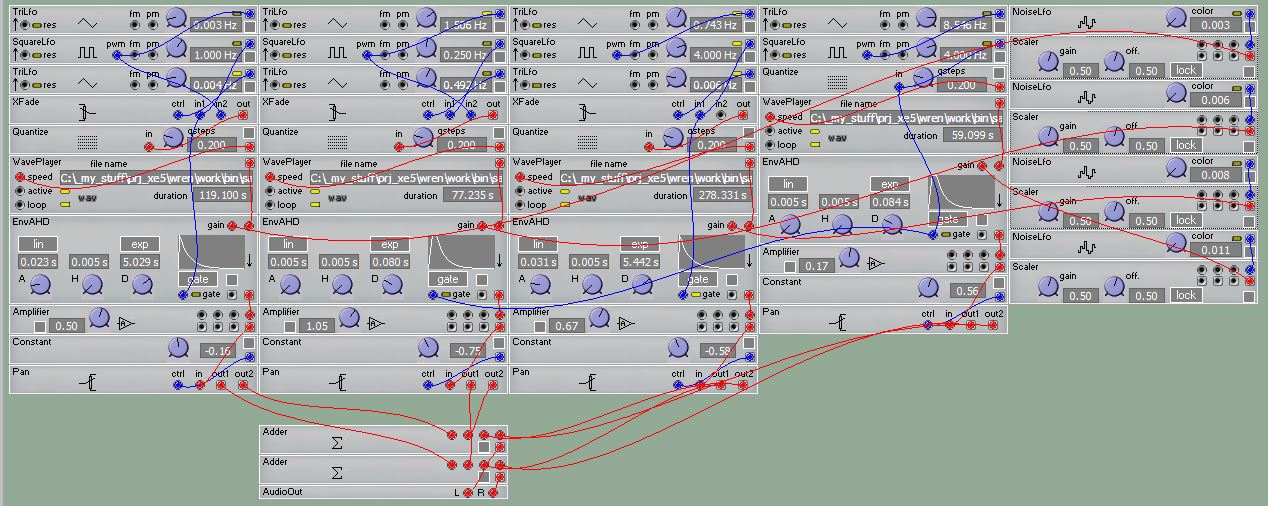Toggle active radio in WavePlayer with duration 278.331 s
Viewport: 1268px width, 506px height.
521,191
